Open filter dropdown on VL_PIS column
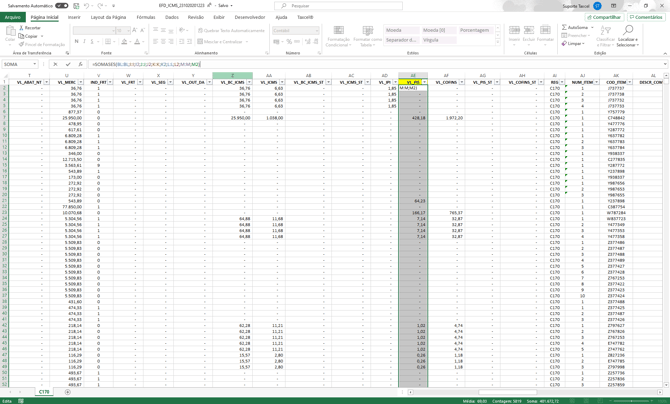 [424, 82]
